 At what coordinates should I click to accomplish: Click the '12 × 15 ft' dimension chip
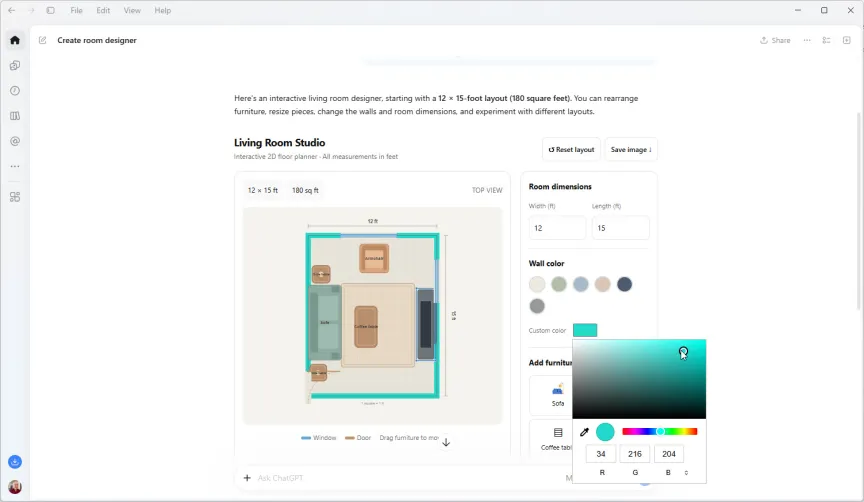[x=263, y=190]
